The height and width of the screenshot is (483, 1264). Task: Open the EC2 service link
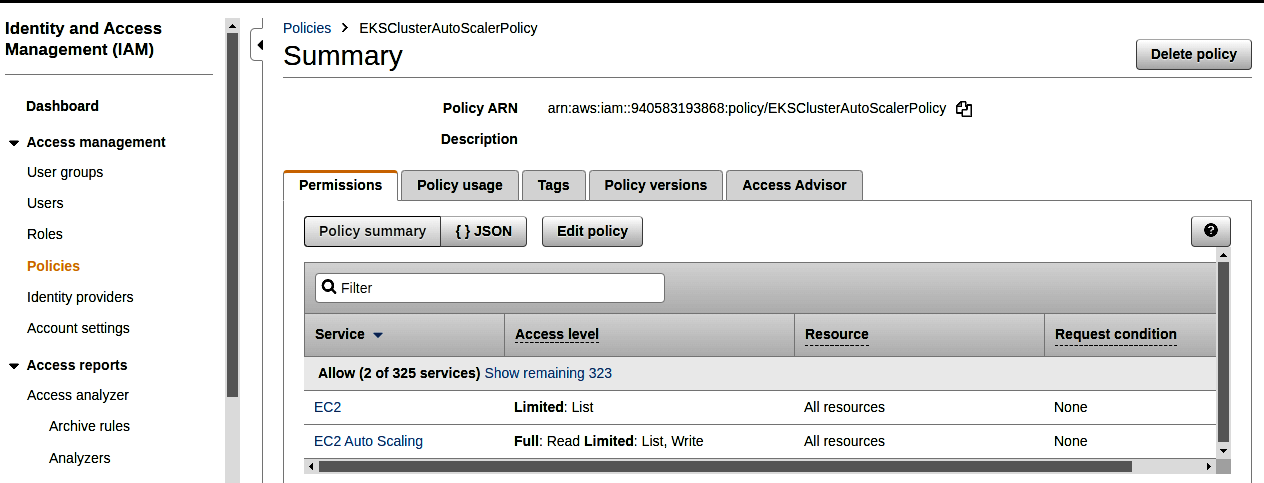[327, 407]
